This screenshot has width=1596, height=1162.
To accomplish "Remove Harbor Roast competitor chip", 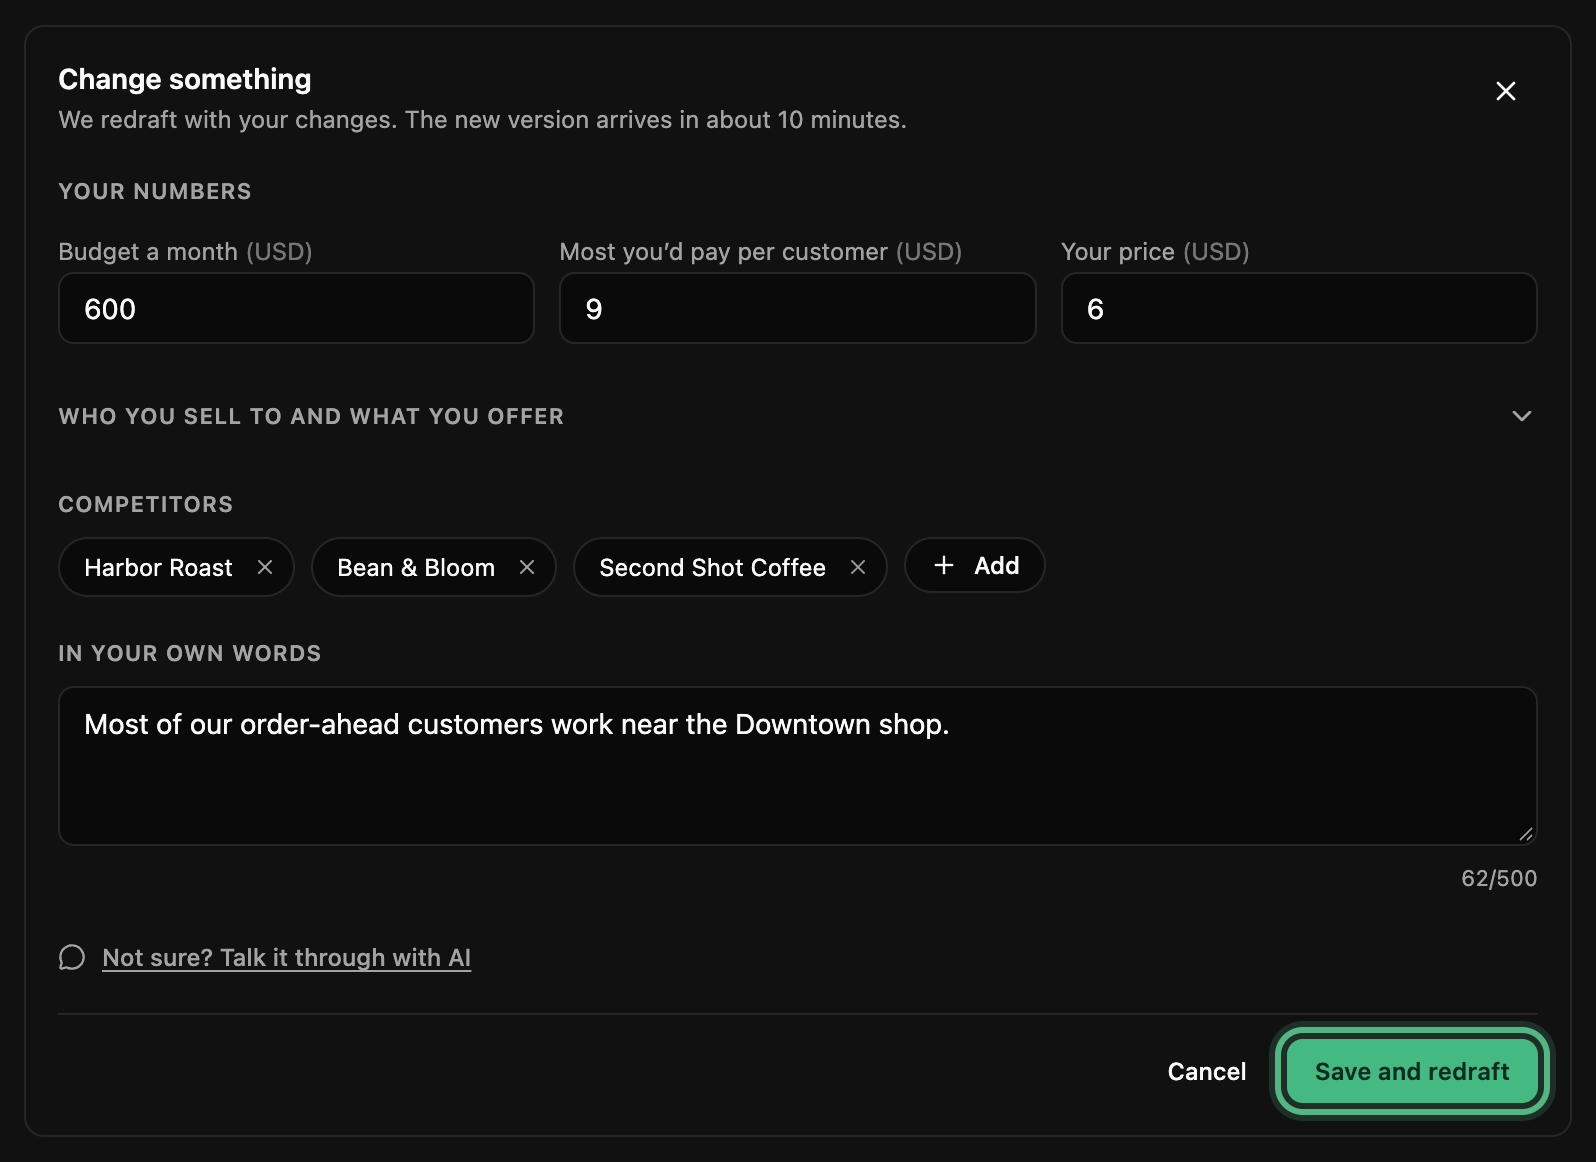I will [265, 567].
